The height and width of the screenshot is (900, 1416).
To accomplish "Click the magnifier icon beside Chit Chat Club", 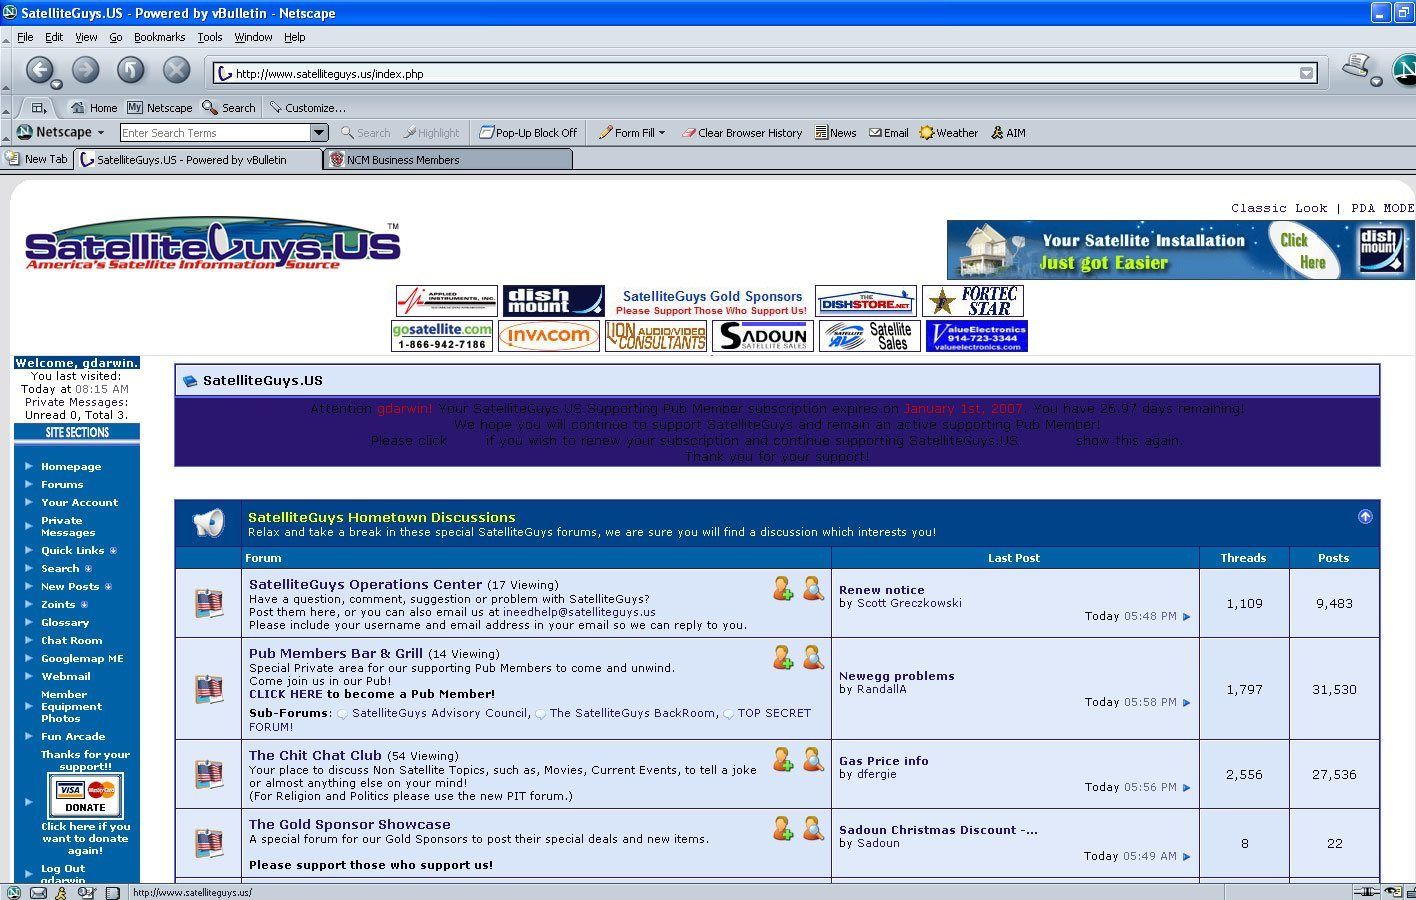I will tap(813, 760).
